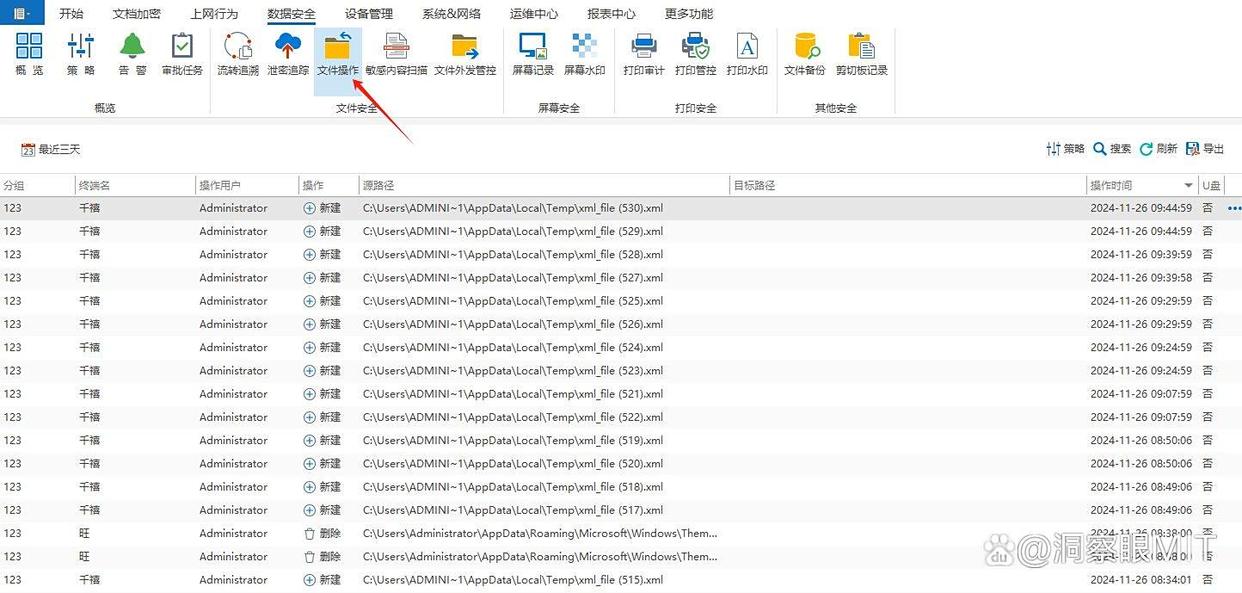Select the 敏感内容扫描 icon

[x=396, y=47]
